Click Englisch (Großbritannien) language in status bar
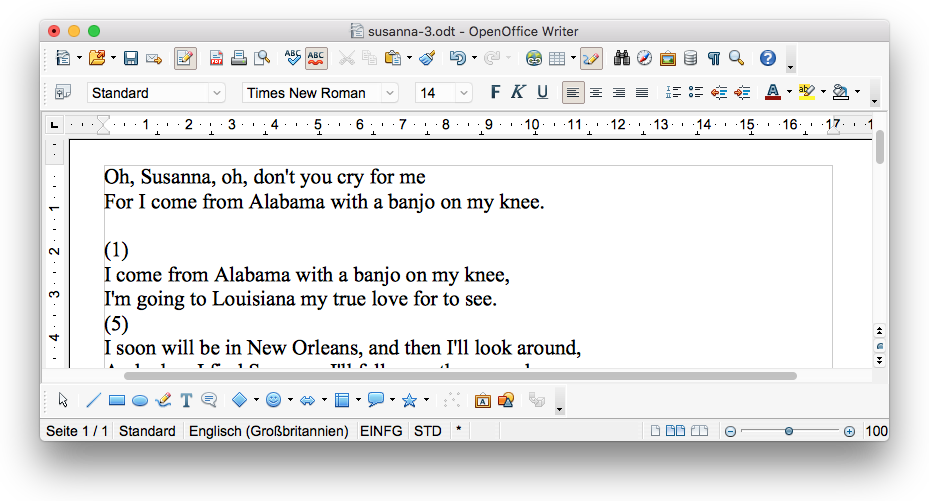This screenshot has height=501, width=929. tap(268, 431)
